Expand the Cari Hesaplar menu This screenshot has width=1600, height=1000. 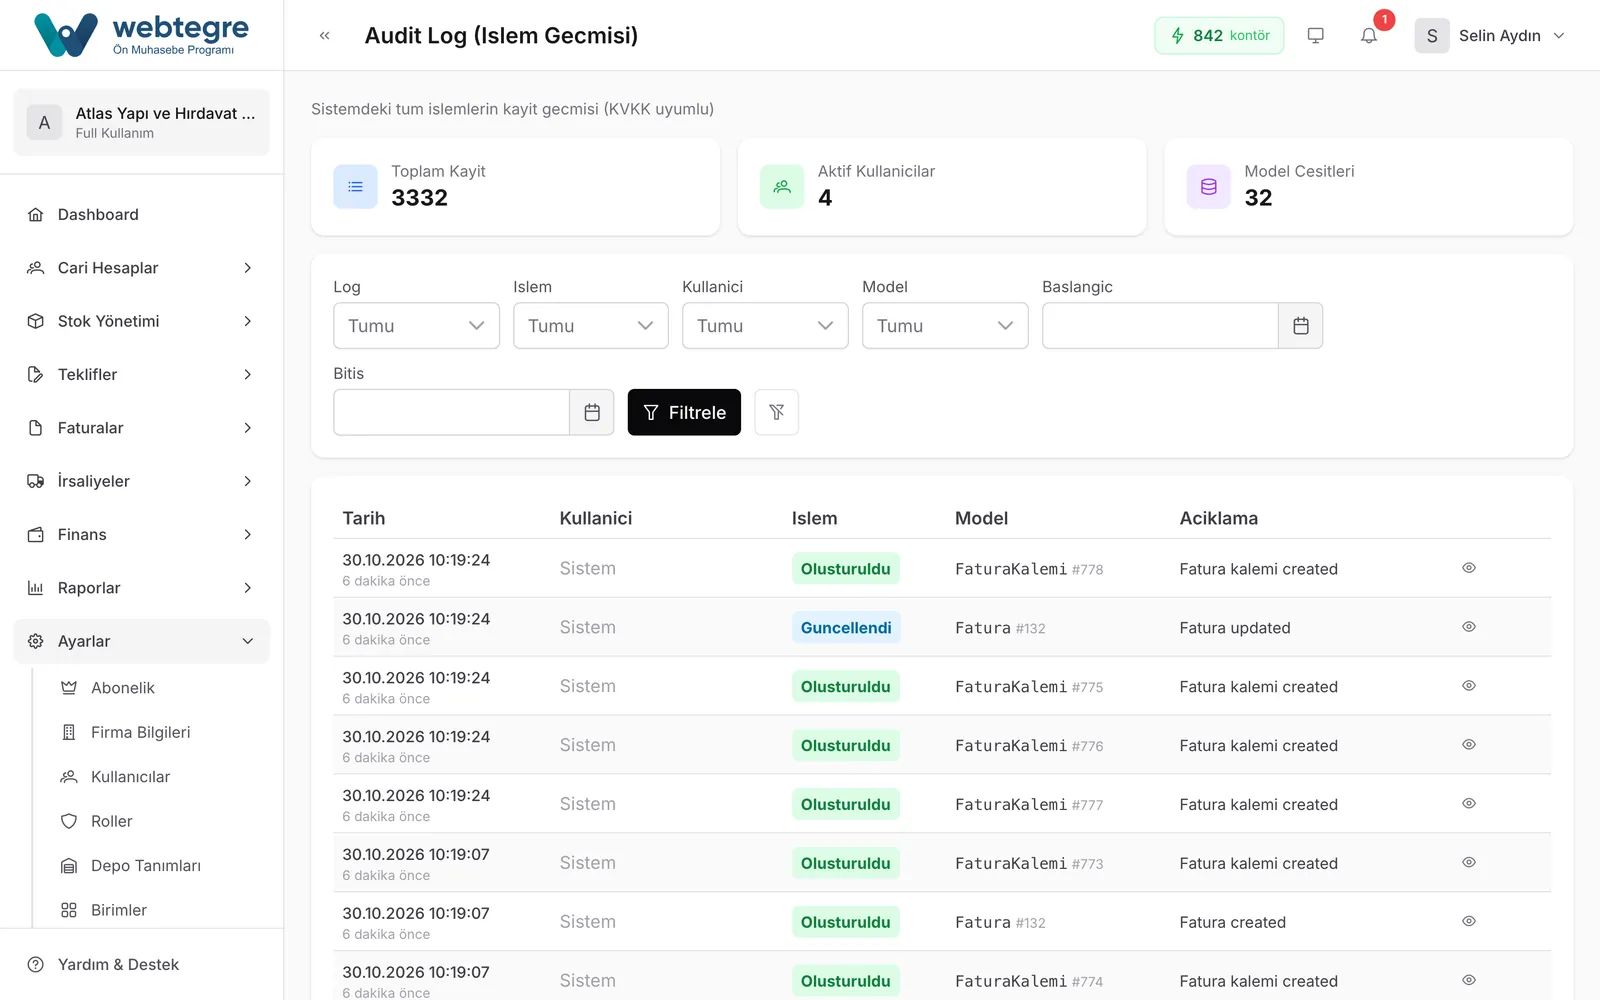[x=141, y=268]
